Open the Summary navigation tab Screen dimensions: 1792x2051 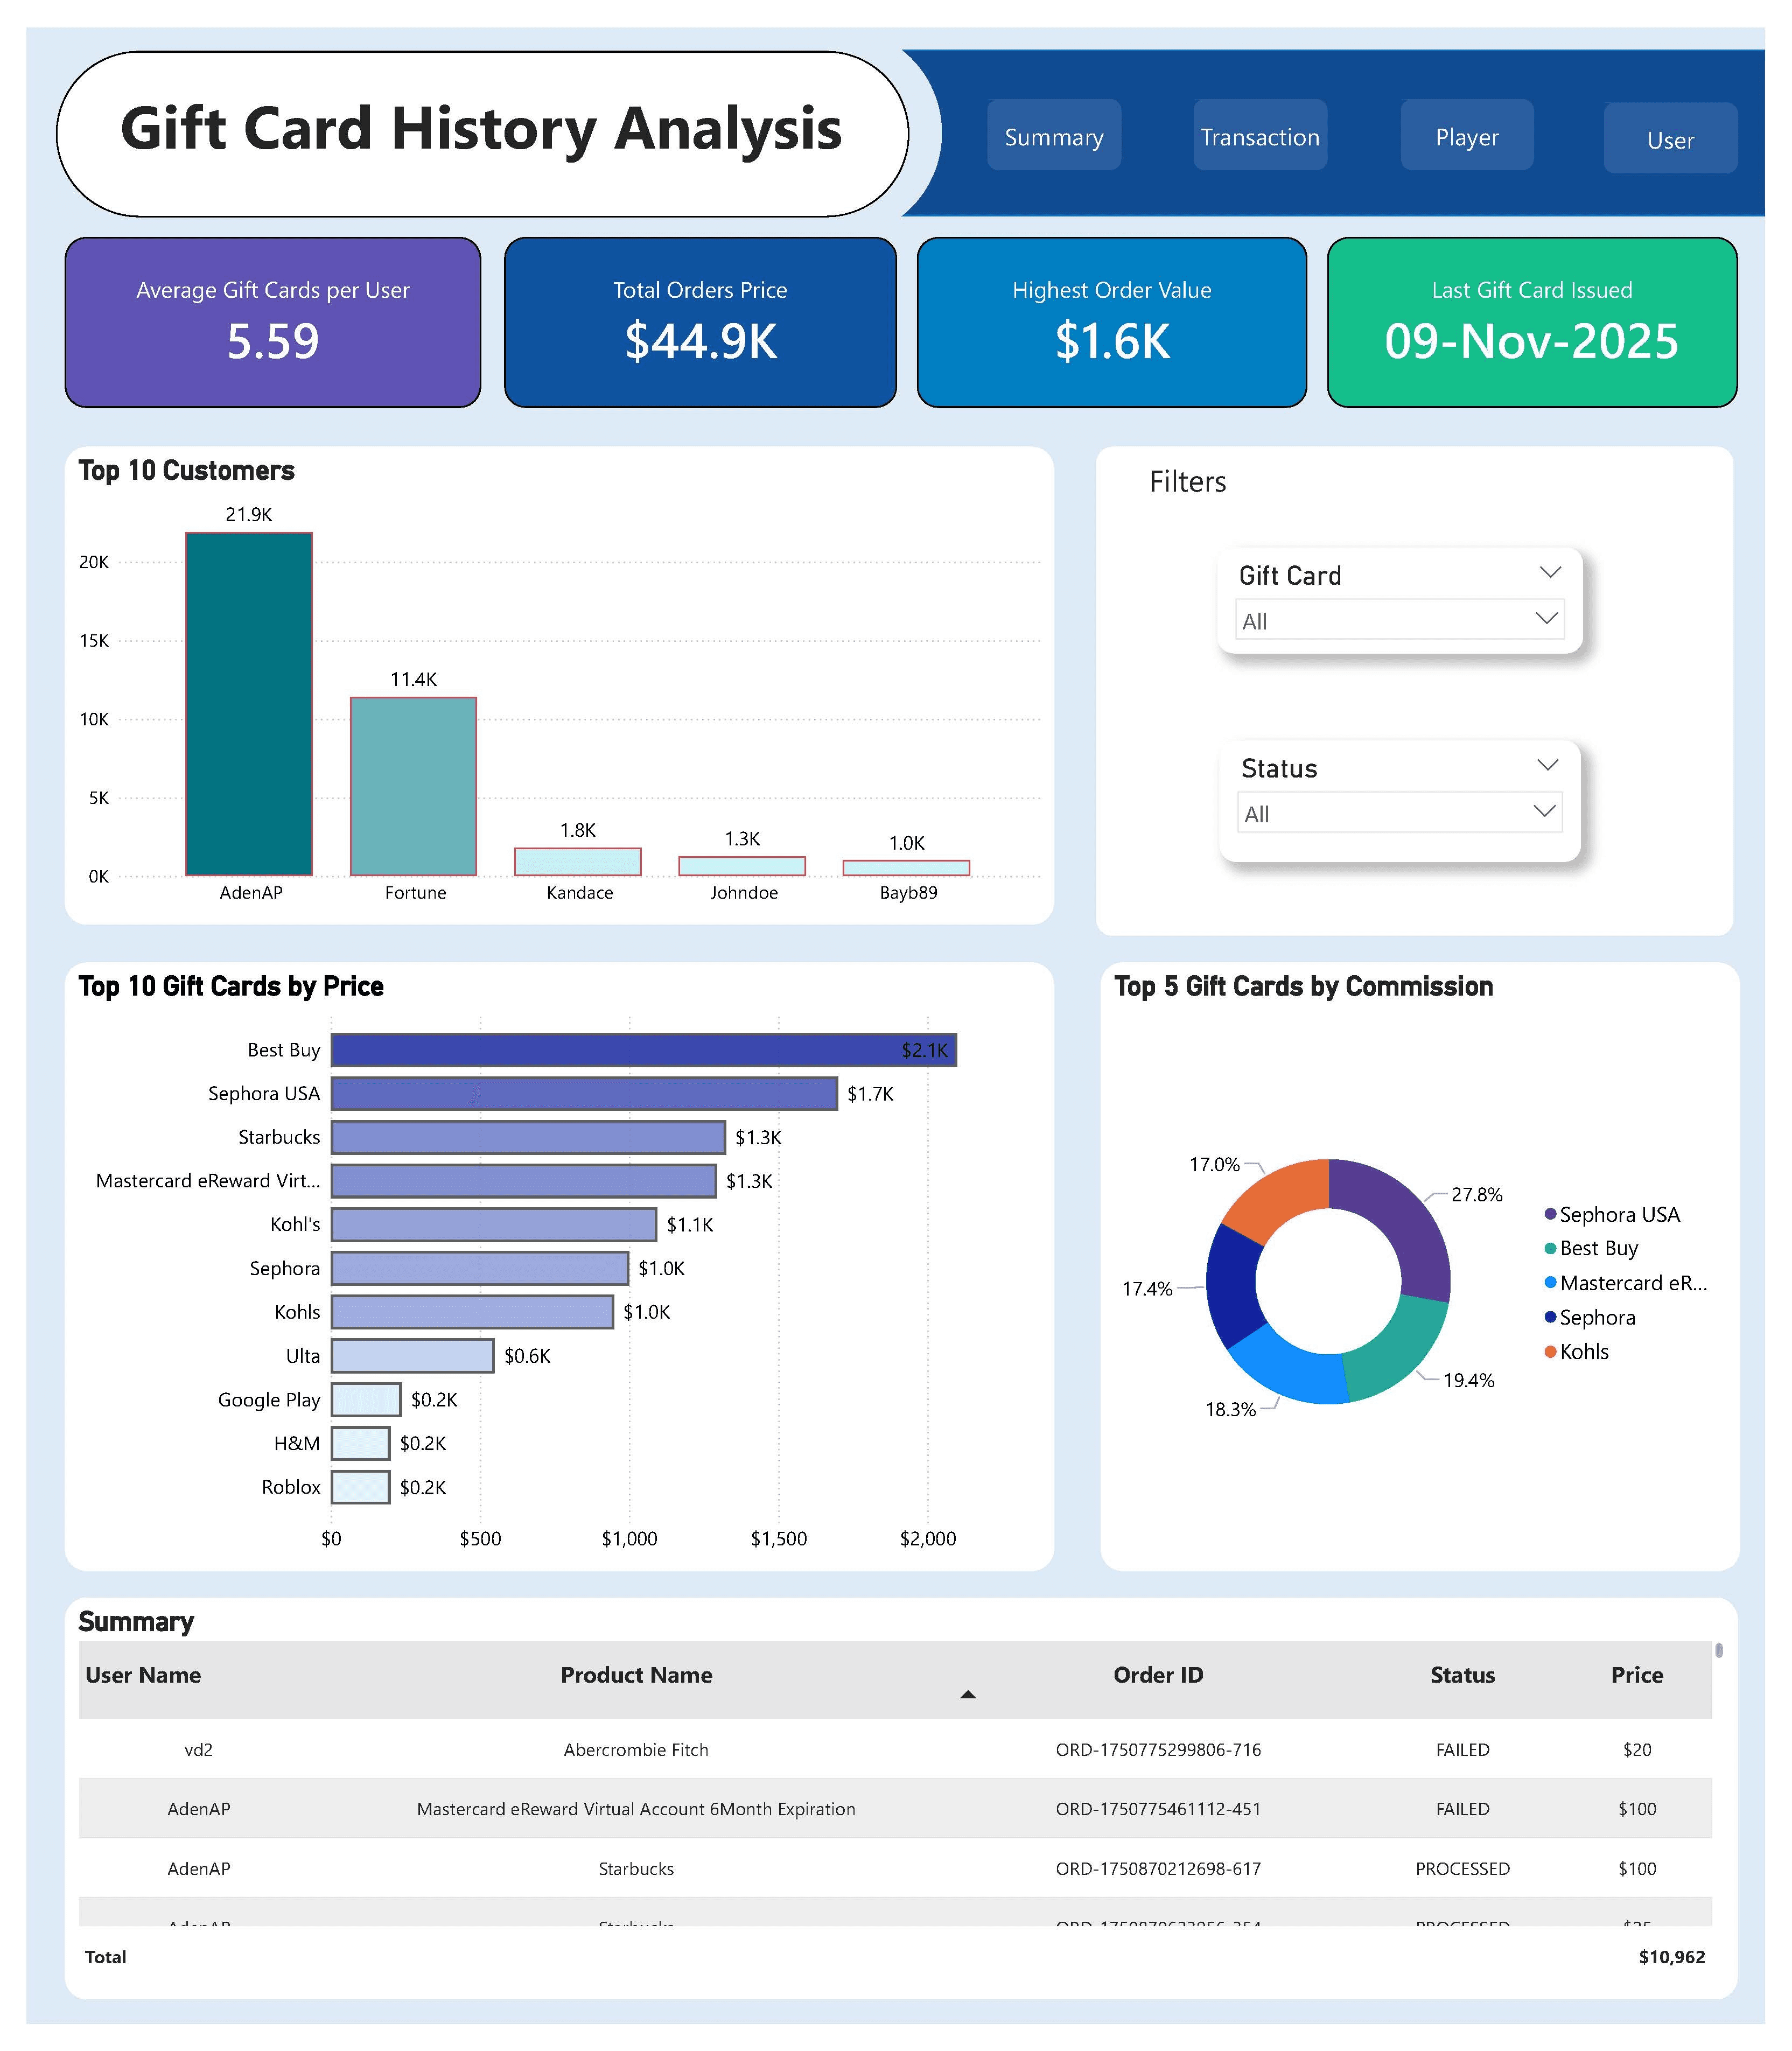[x=1053, y=136]
